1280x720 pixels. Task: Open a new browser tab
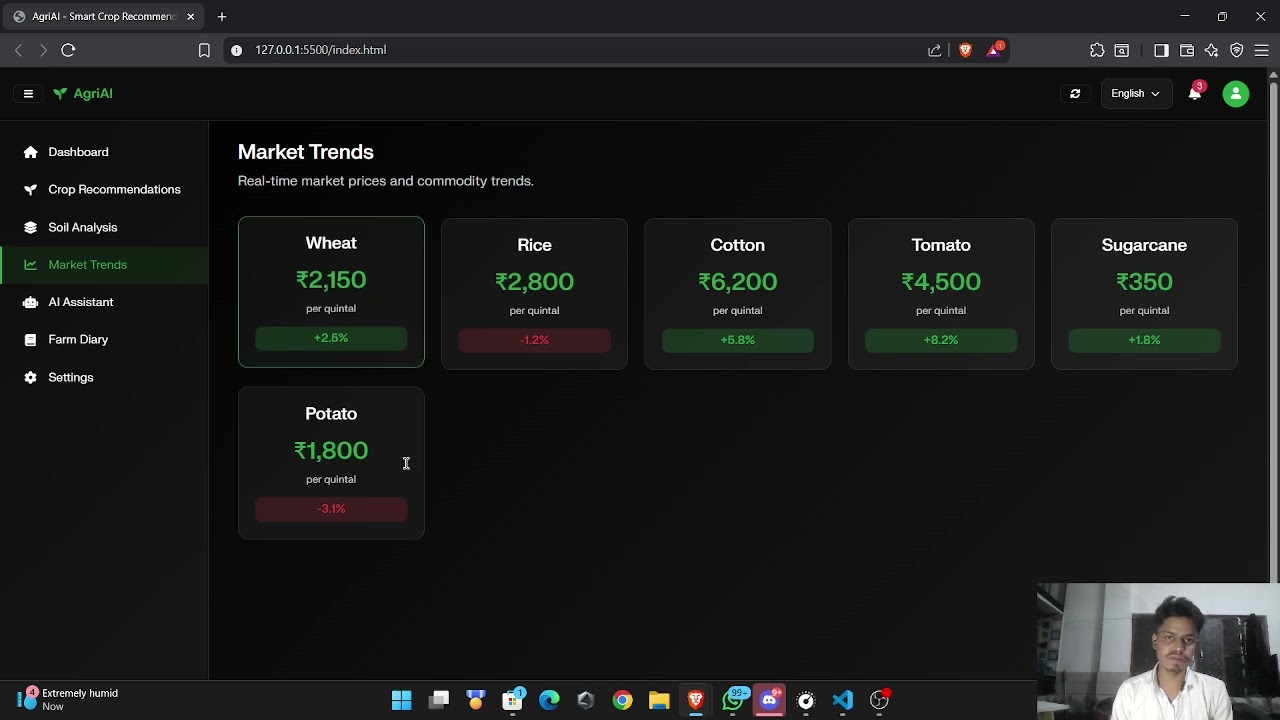coord(222,17)
